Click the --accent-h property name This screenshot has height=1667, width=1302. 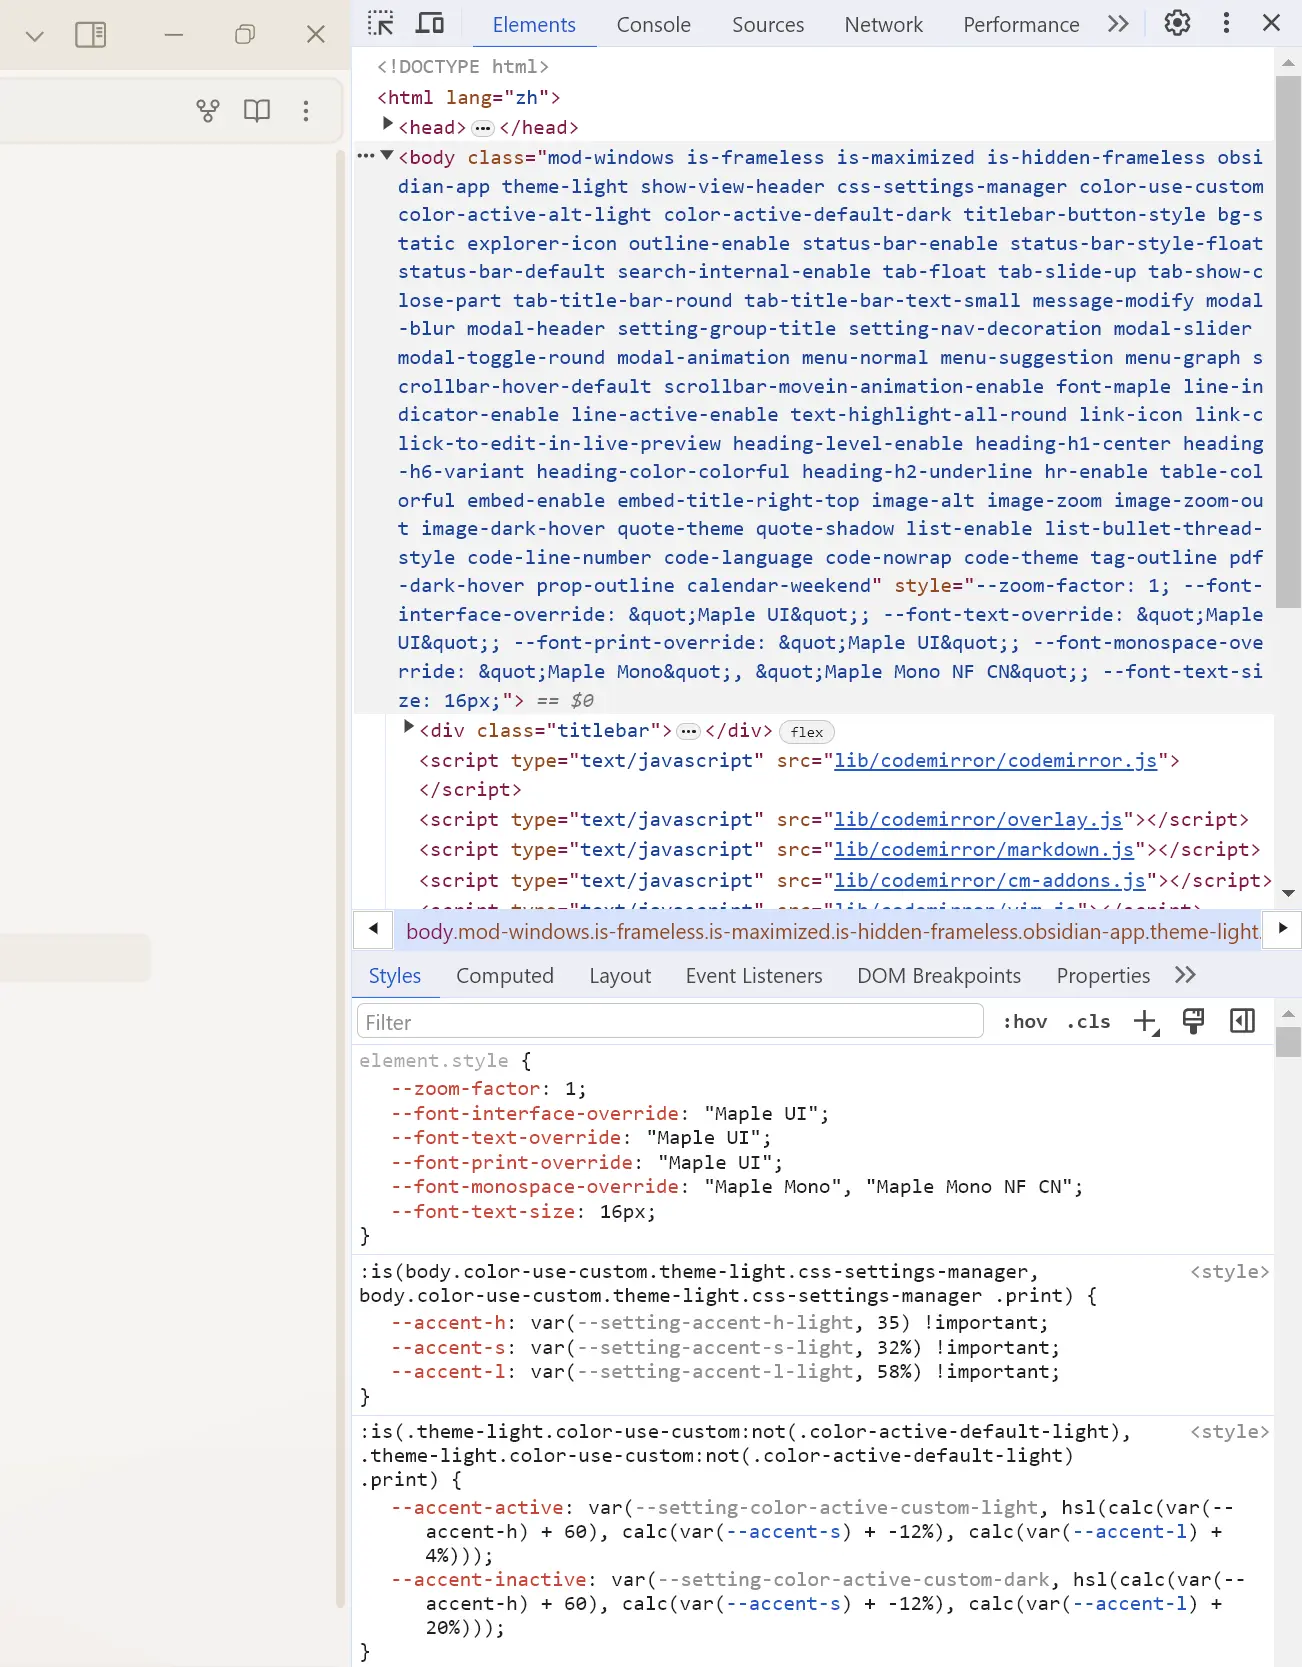pyautogui.click(x=448, y=1323)
